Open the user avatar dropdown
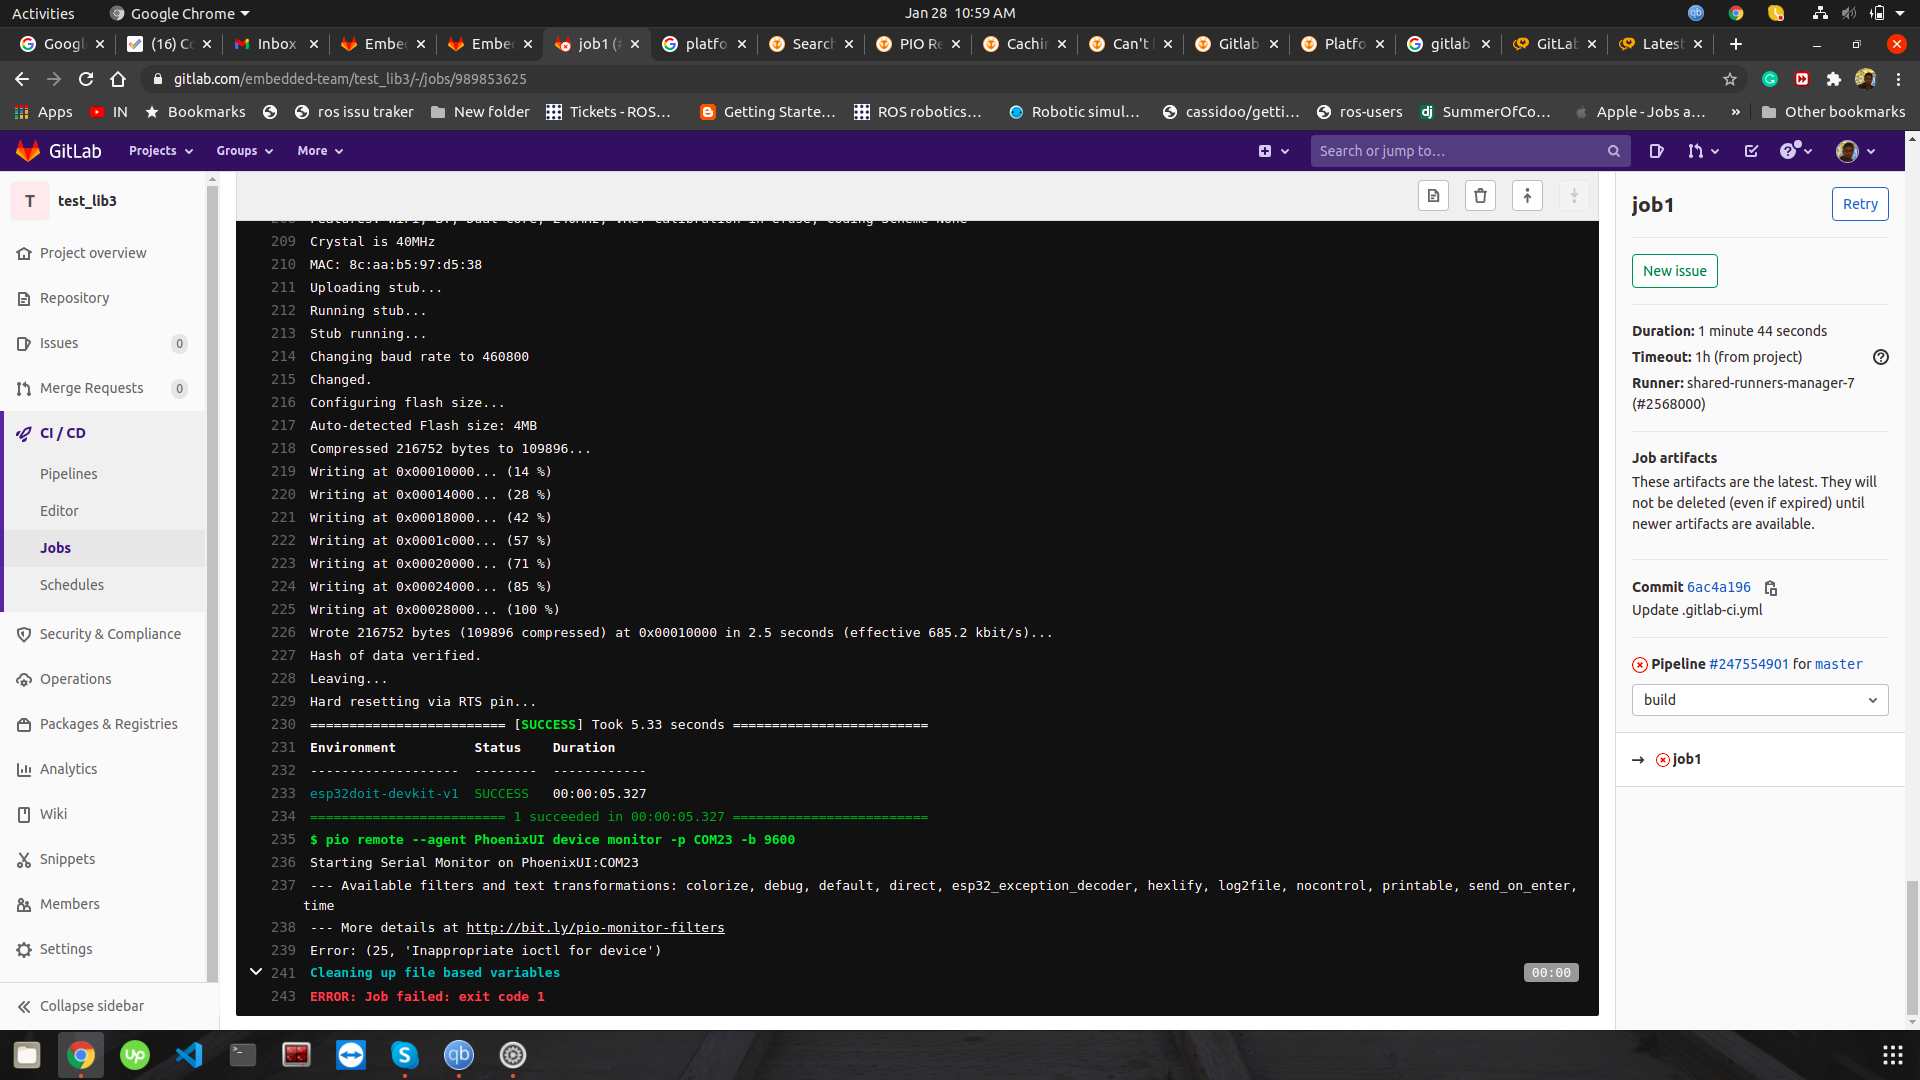Image resolution: width=1920 pixels, height=1080 pixels. [x=1856, y=151]
